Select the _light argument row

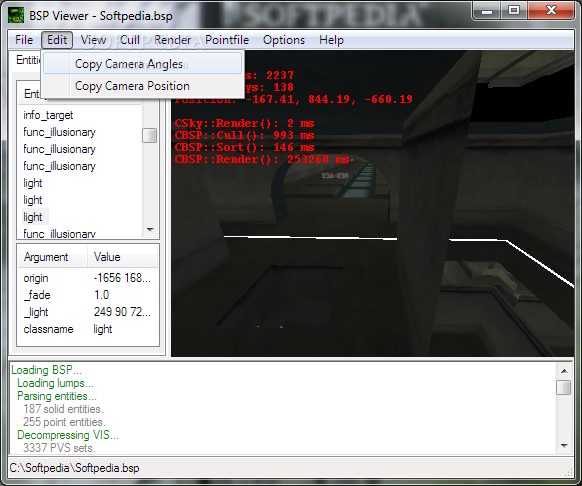point(88,312)
